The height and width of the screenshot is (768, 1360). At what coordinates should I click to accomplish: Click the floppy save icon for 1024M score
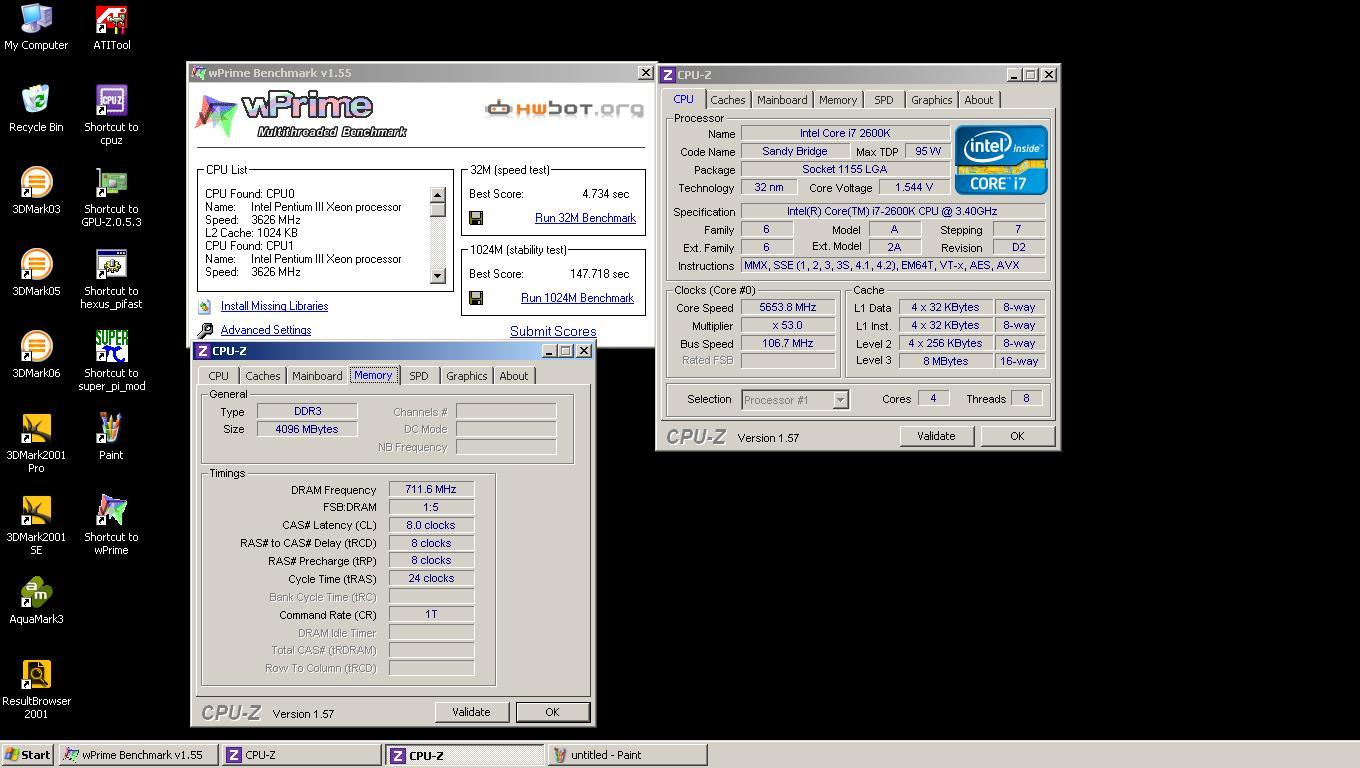(476, 298)
